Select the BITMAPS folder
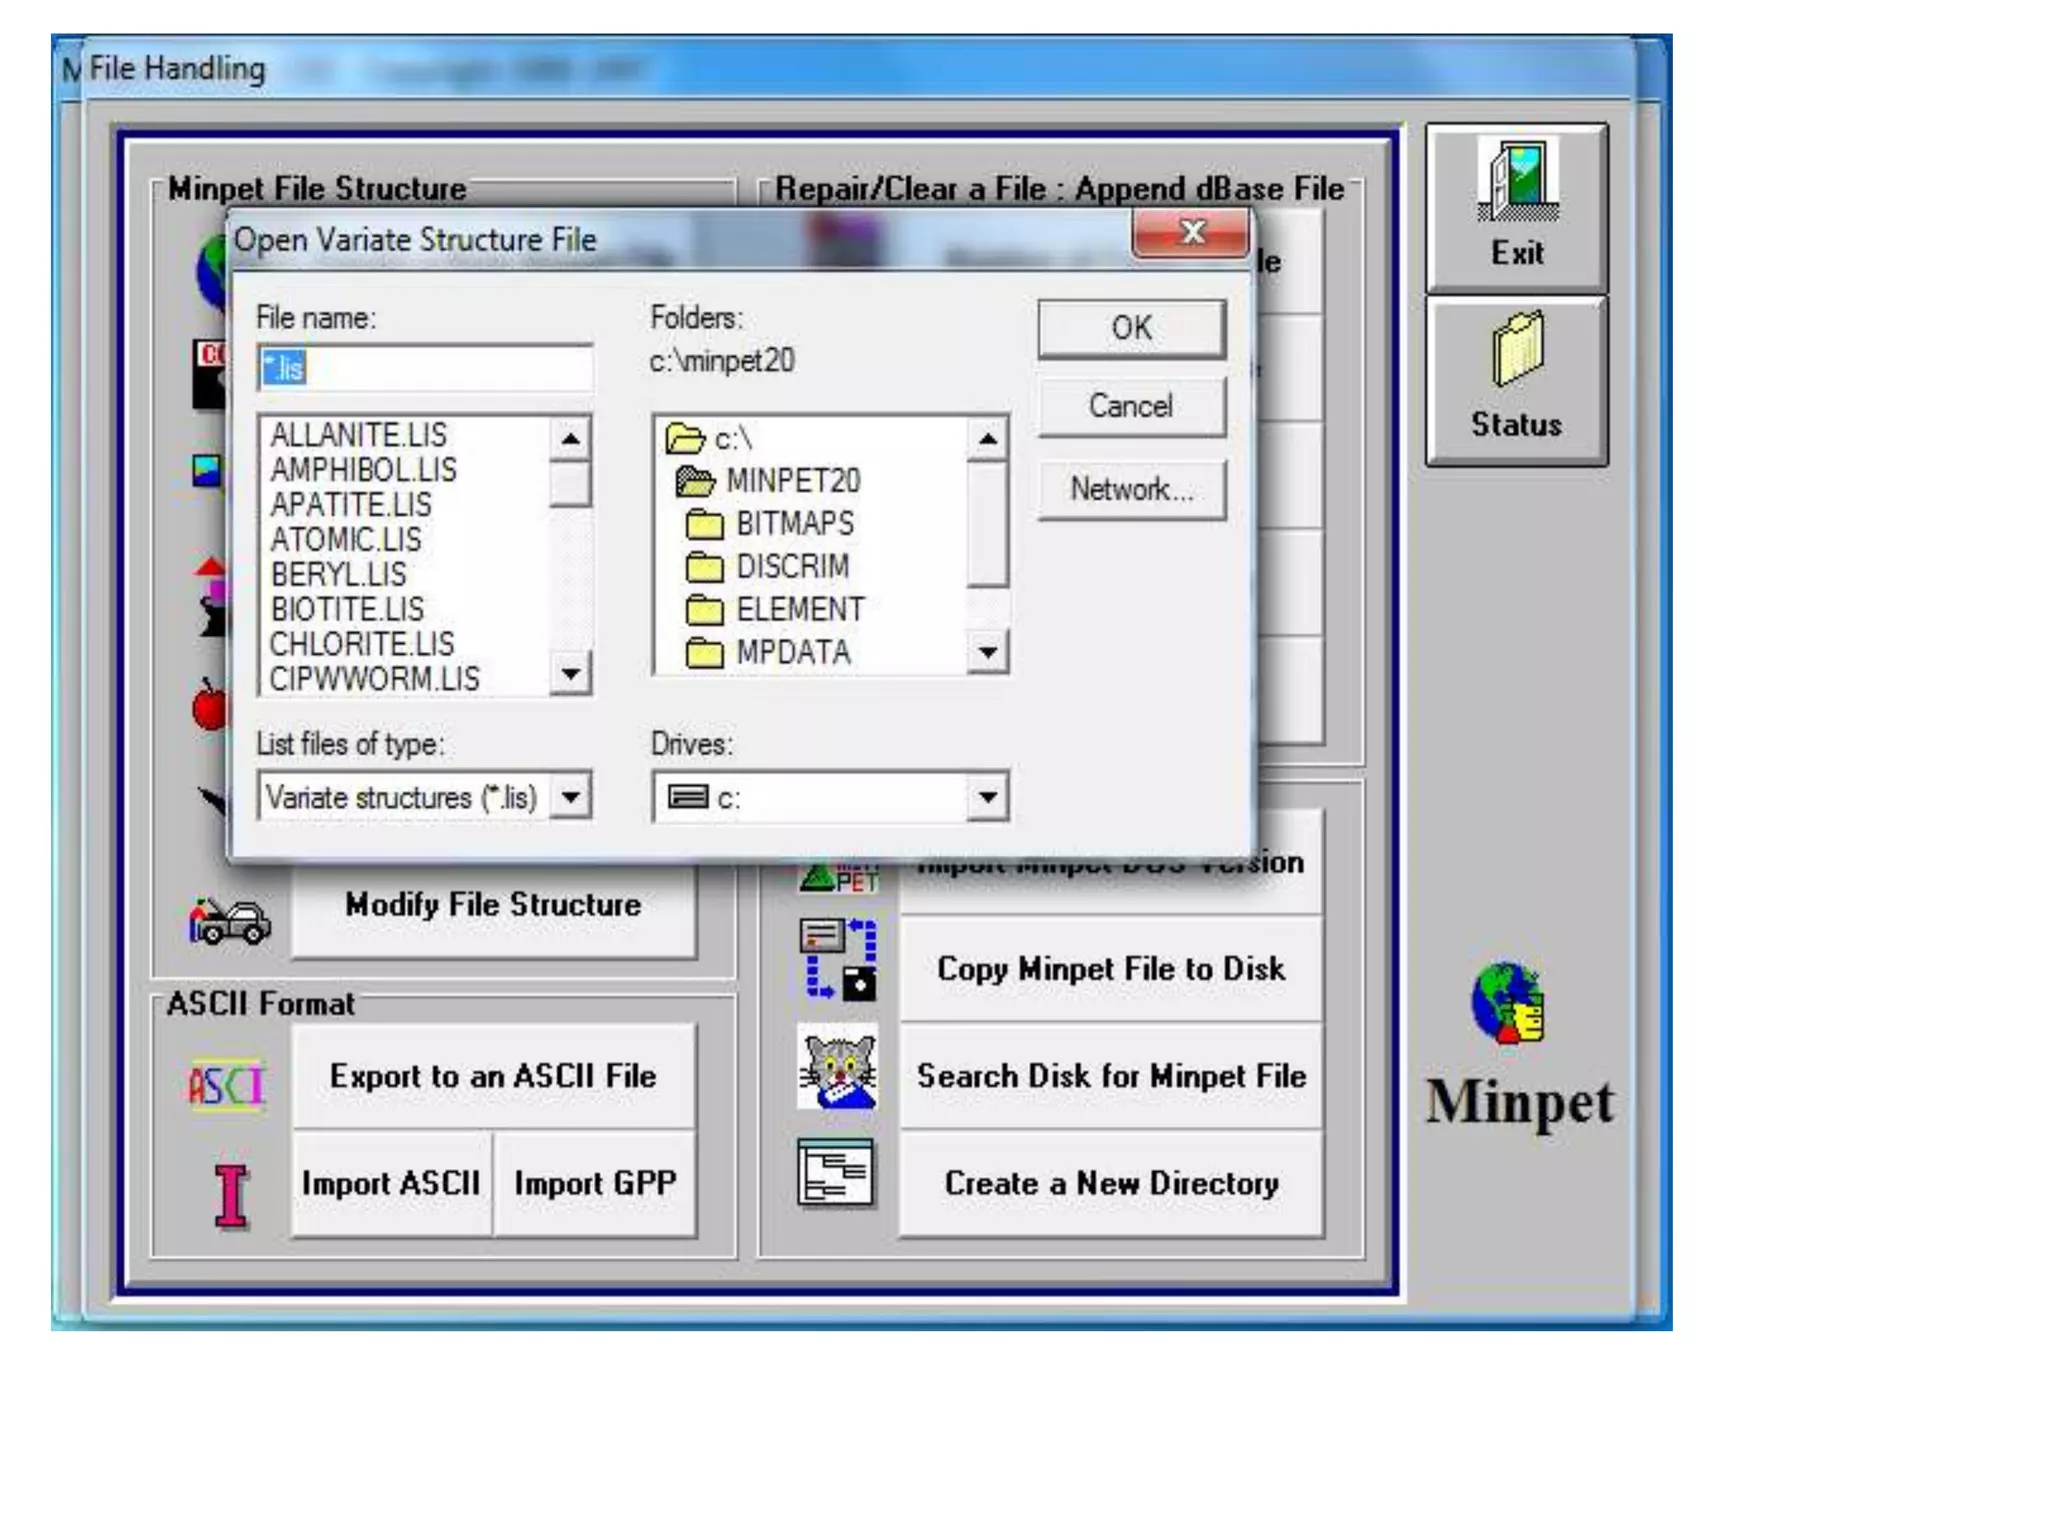This screenshot has width=2048, height=1536. pos(794,523)
